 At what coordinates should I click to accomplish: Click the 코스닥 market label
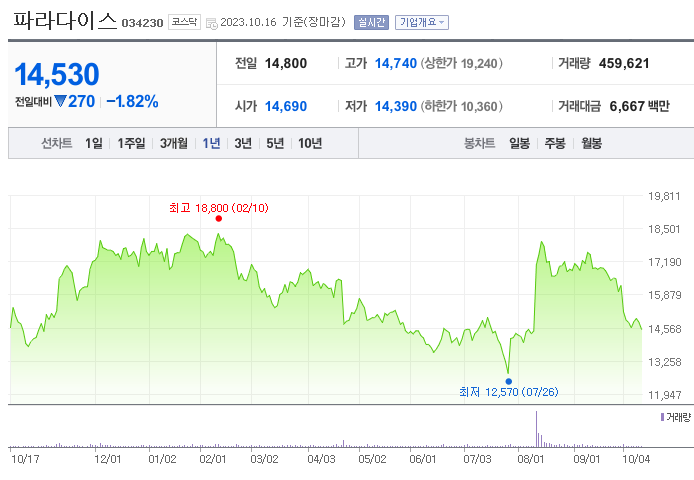click(x=184, y=22)
